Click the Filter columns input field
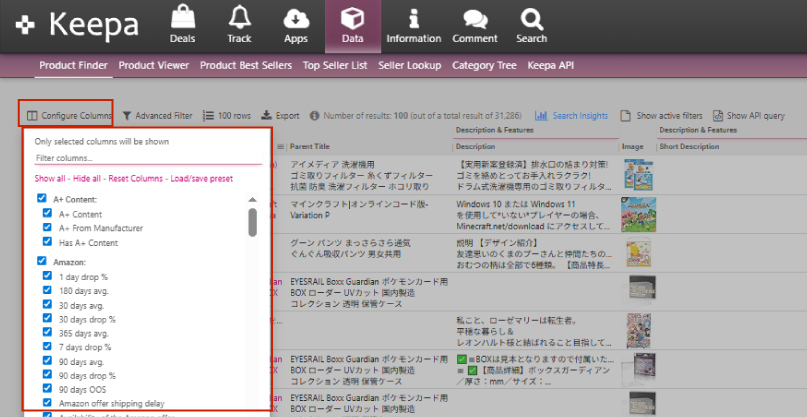Image resolution: width=807 pixels, height=417 pixels. (148, 158)
